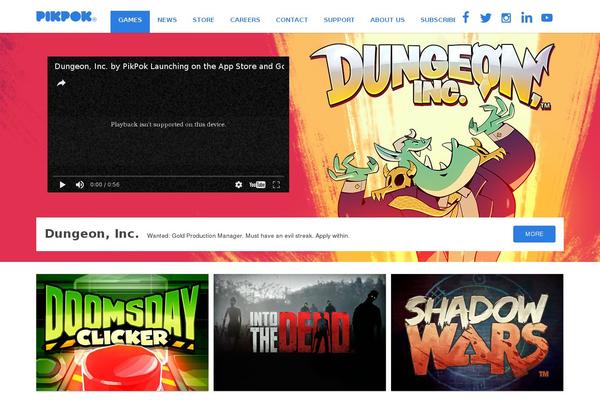Screen dimensions: 600x400
Task: Click the PikPok logo
Action: [66, 17]
